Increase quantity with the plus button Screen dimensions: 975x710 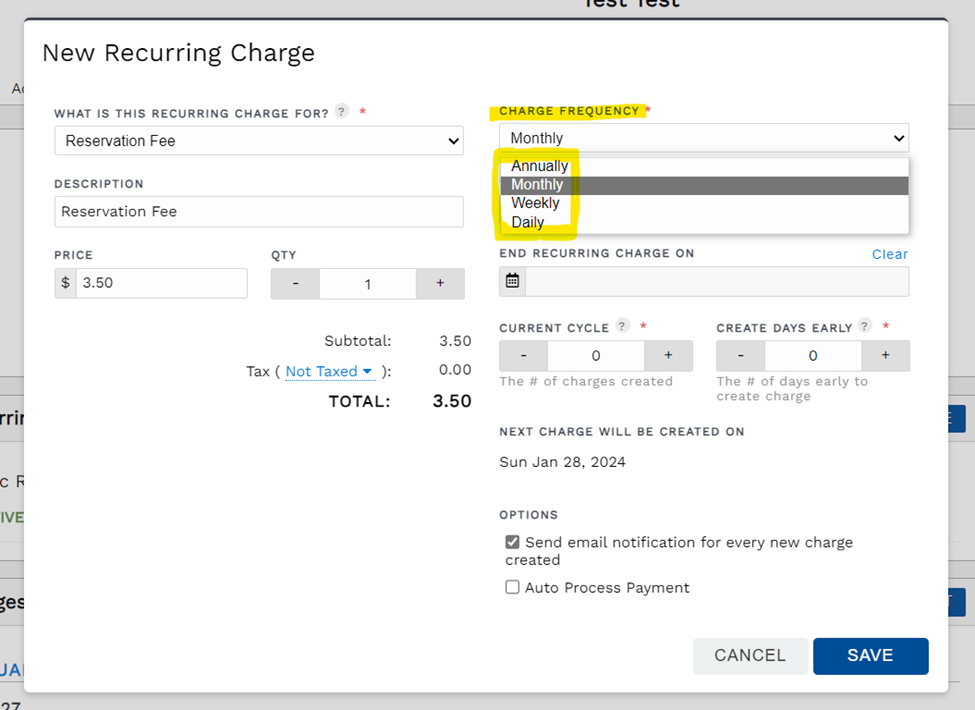440,283
